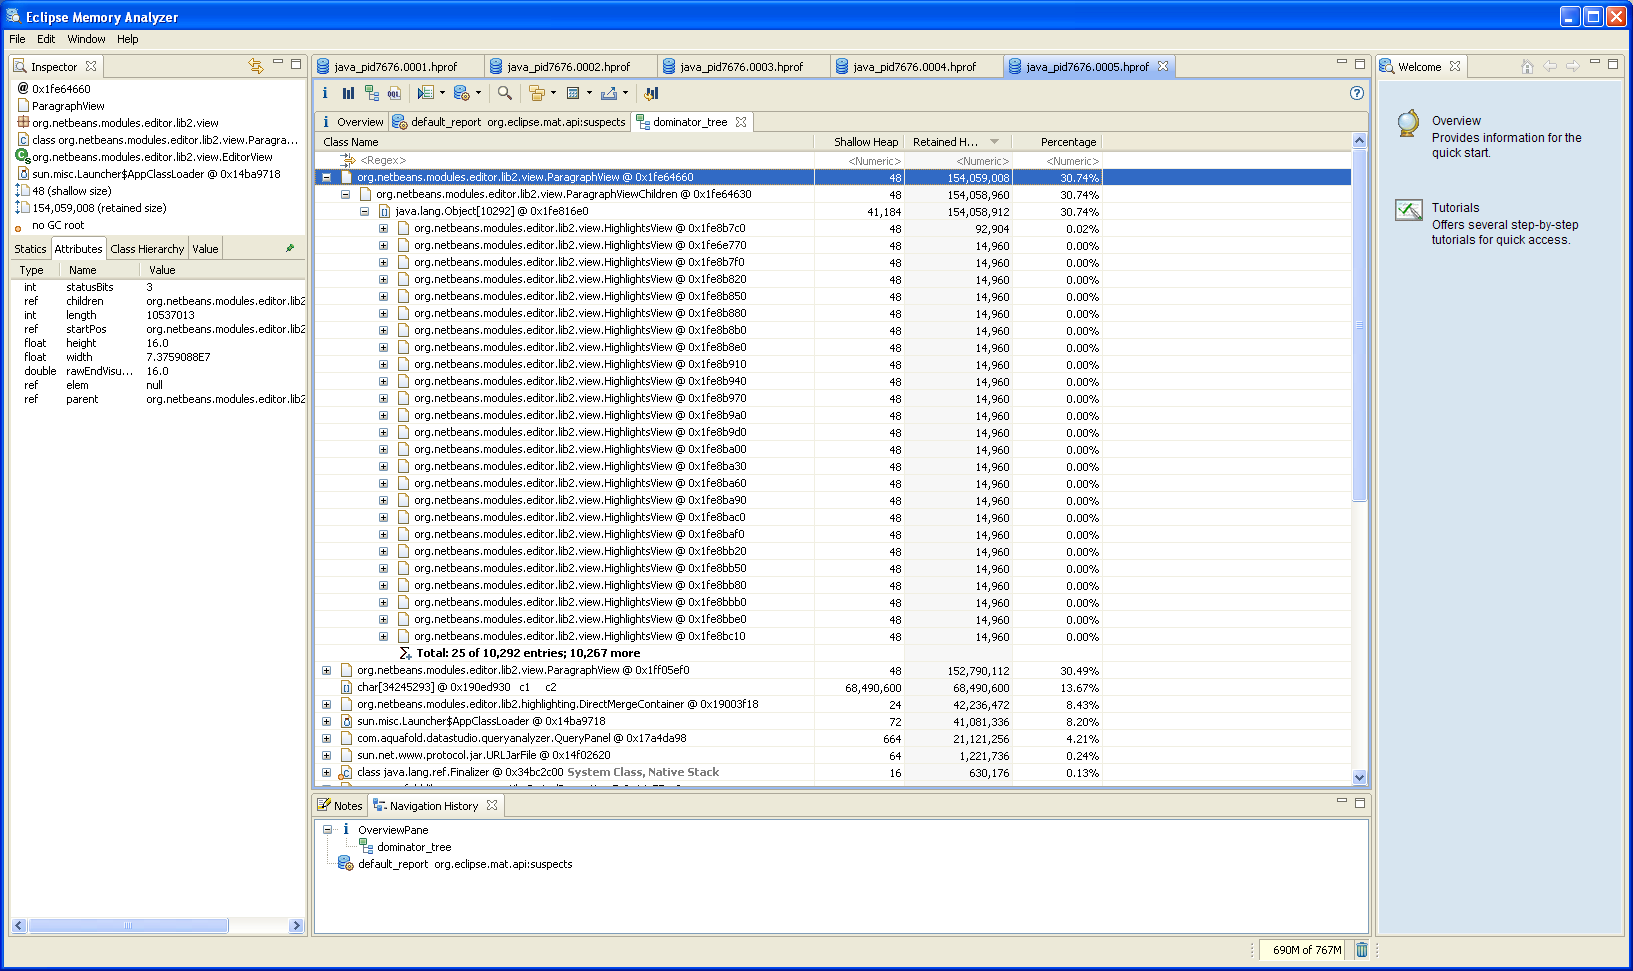Click the Group Result By icon
The image size is (1633, 971).
(537, 93)
